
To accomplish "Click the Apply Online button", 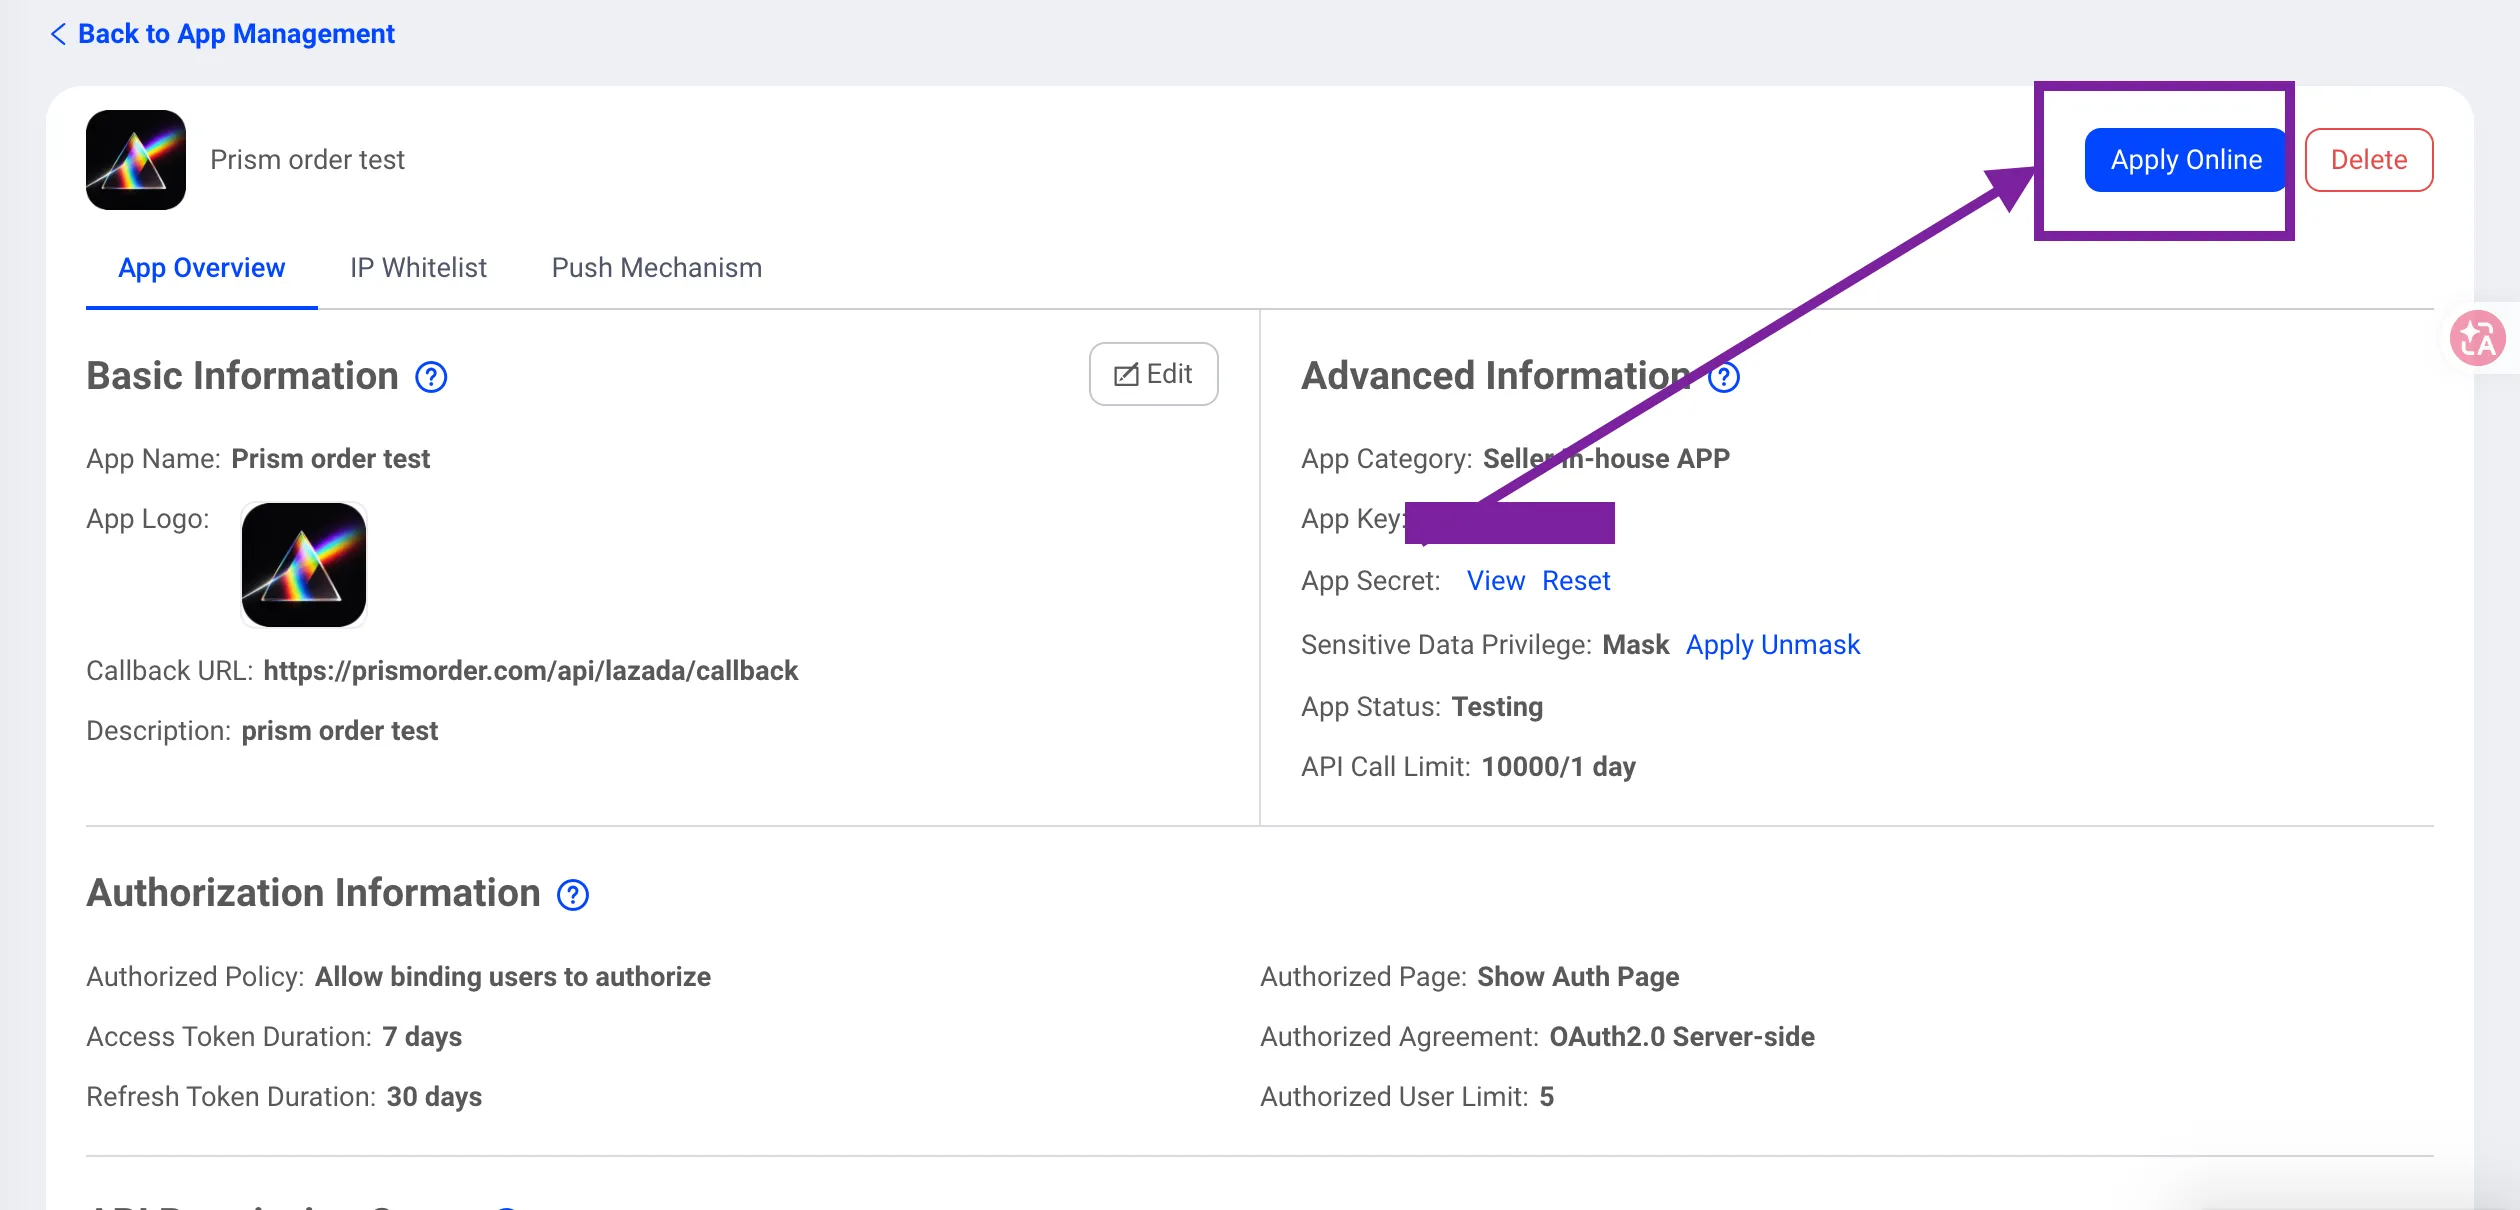I will 2186,160.
